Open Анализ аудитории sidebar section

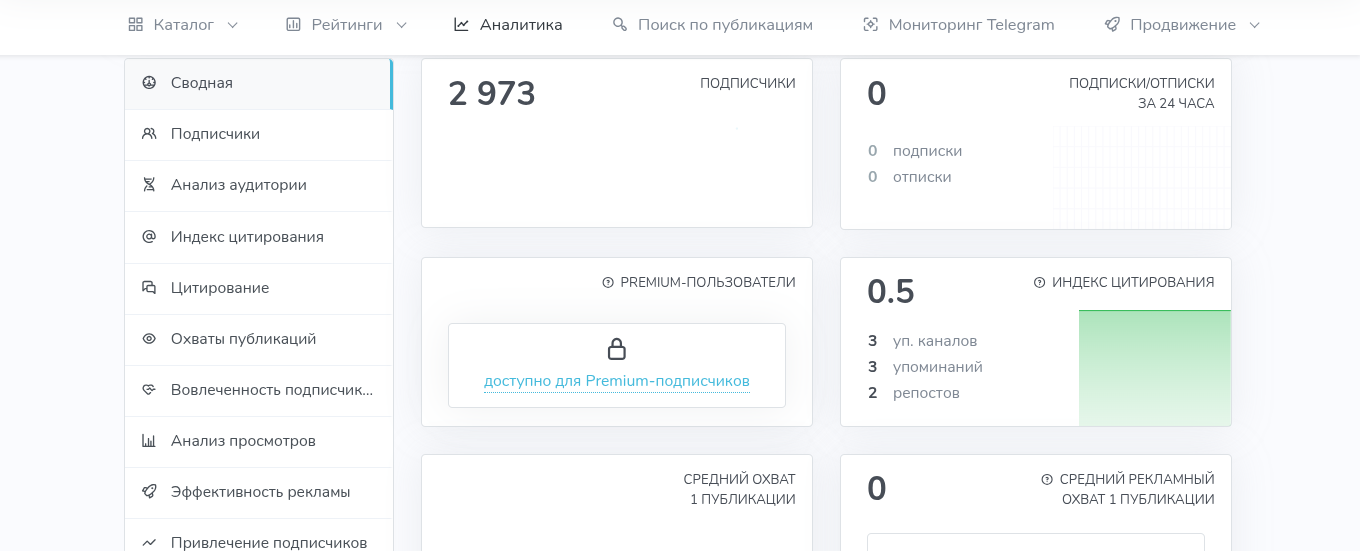tap(258, 185)
